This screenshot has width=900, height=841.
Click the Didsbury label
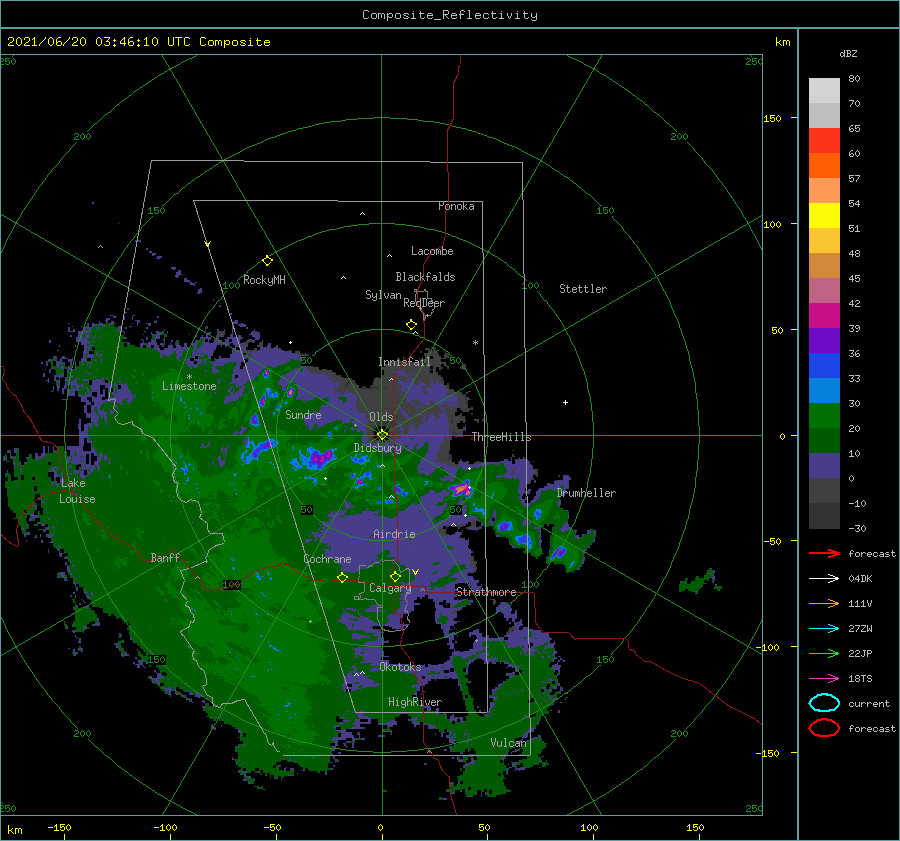coord(378,448)
